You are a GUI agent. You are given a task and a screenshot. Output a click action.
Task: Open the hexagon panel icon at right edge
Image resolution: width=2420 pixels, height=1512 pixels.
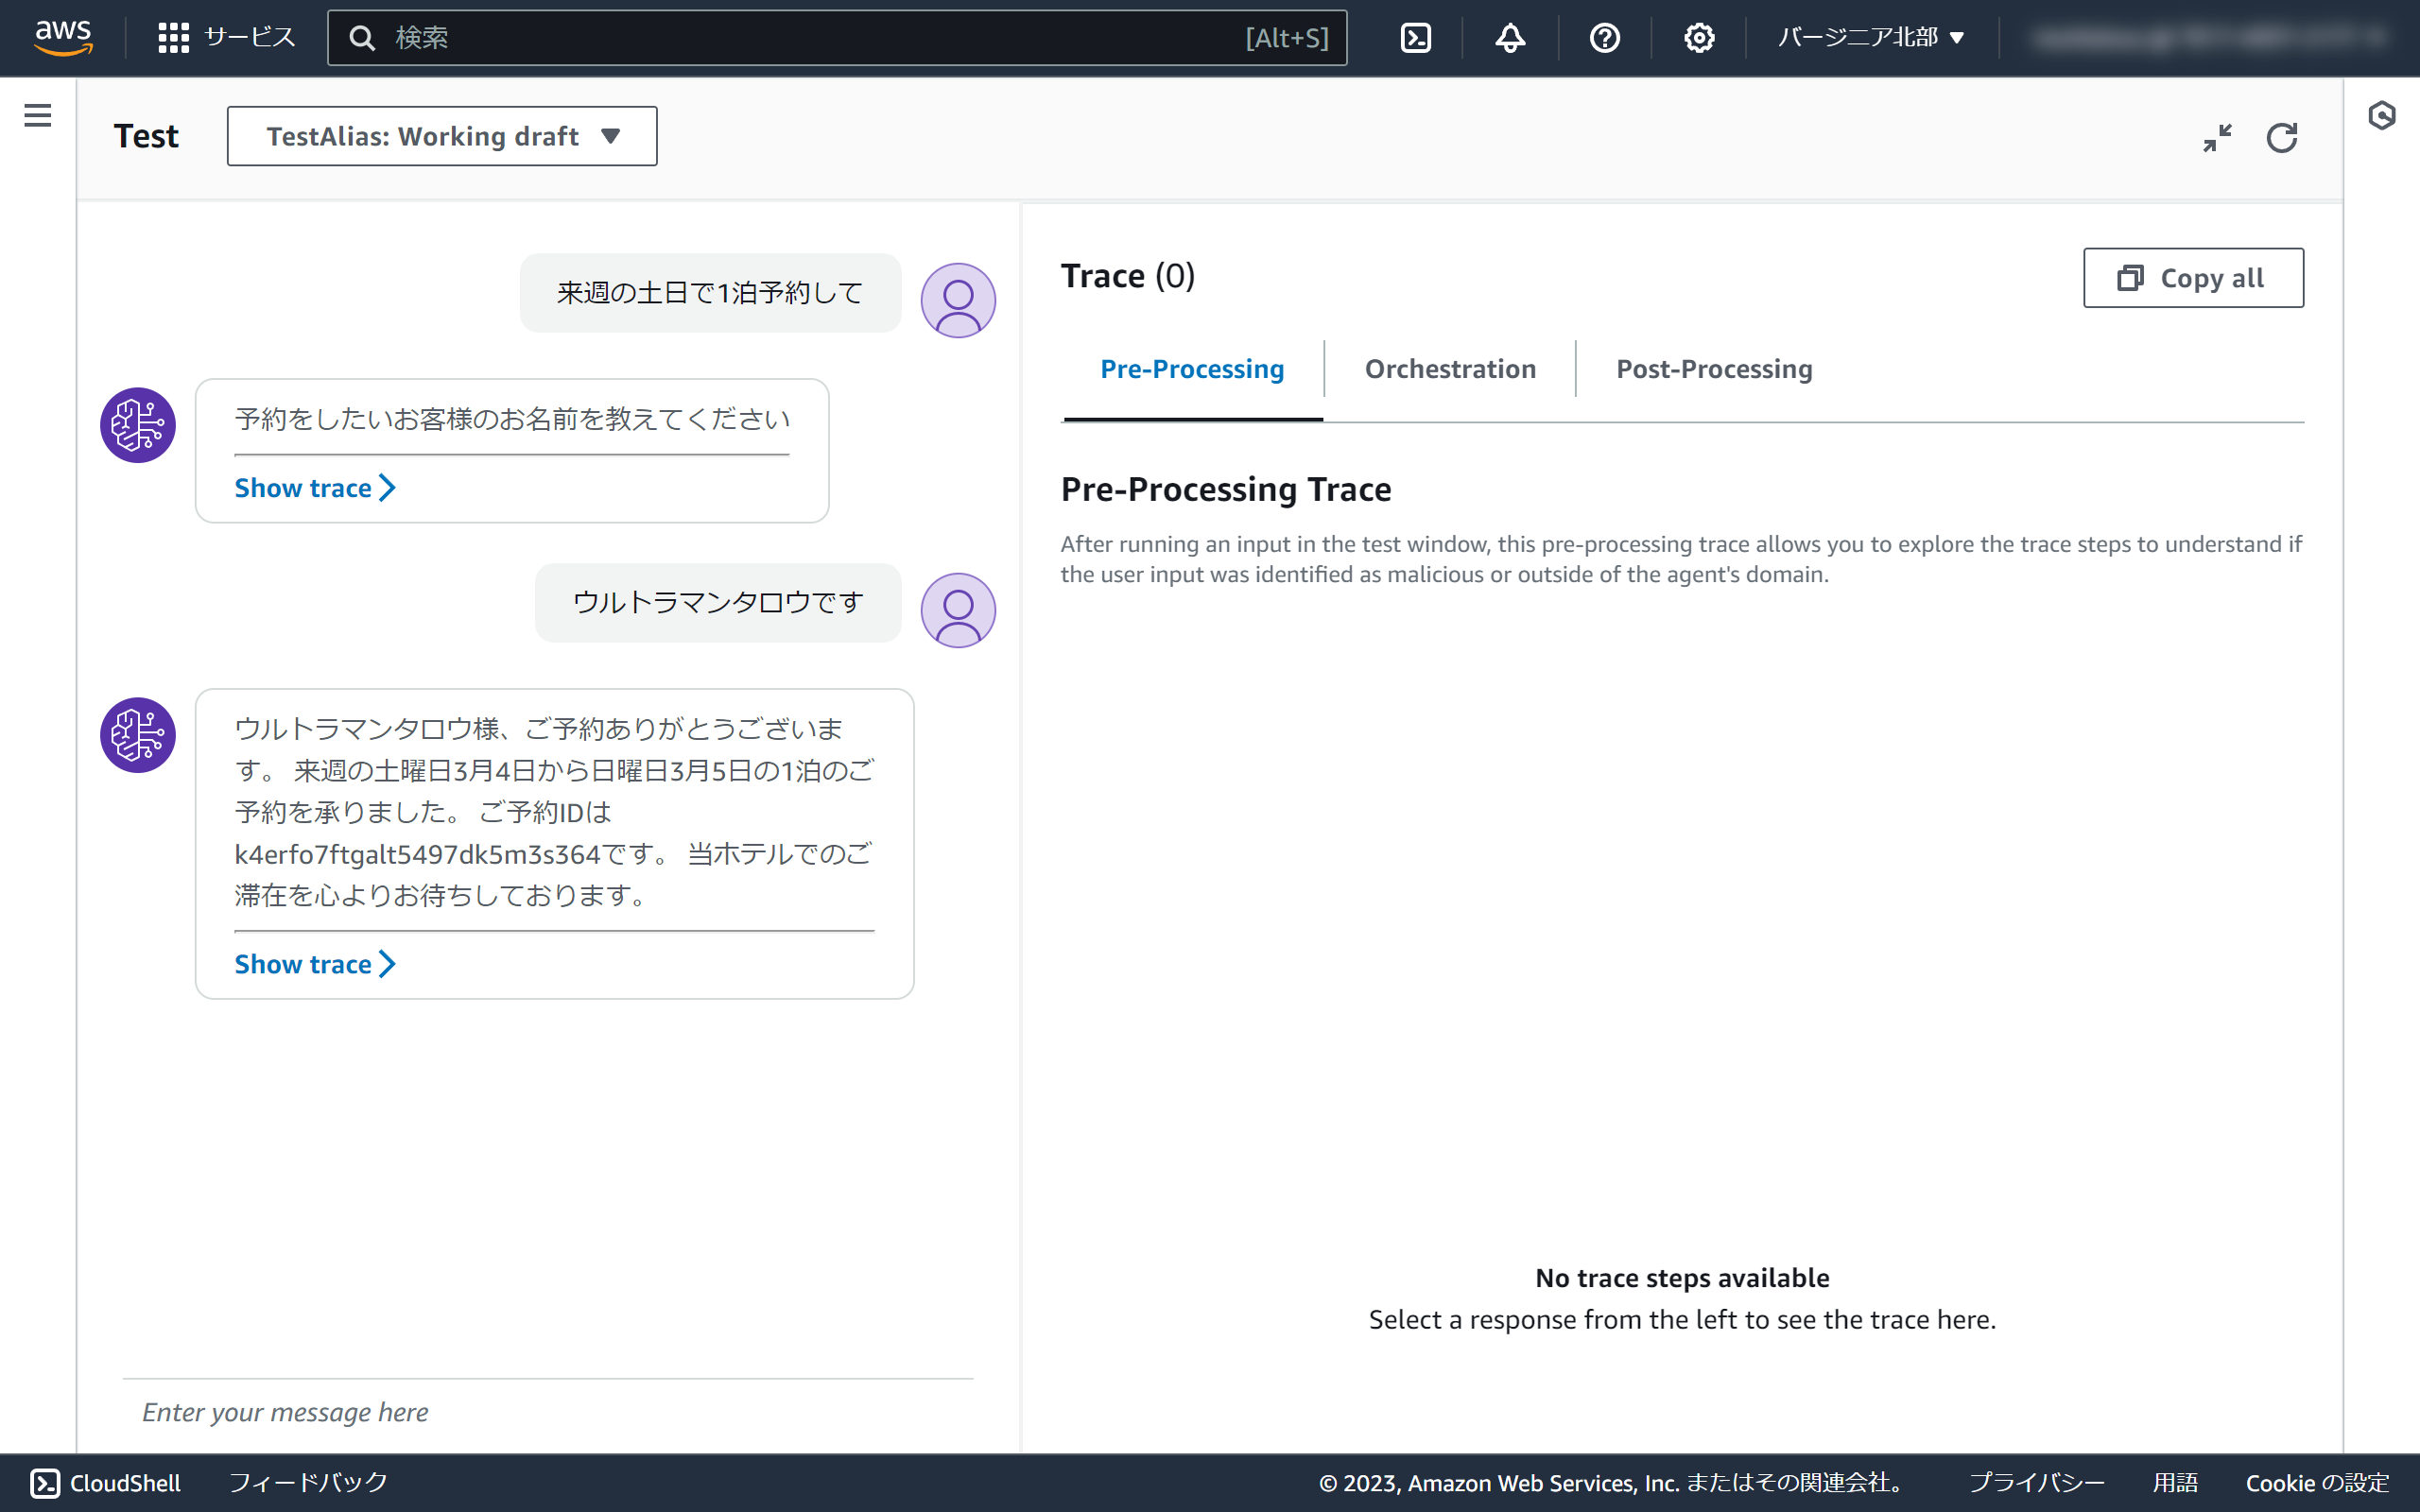pos(2381,116)
